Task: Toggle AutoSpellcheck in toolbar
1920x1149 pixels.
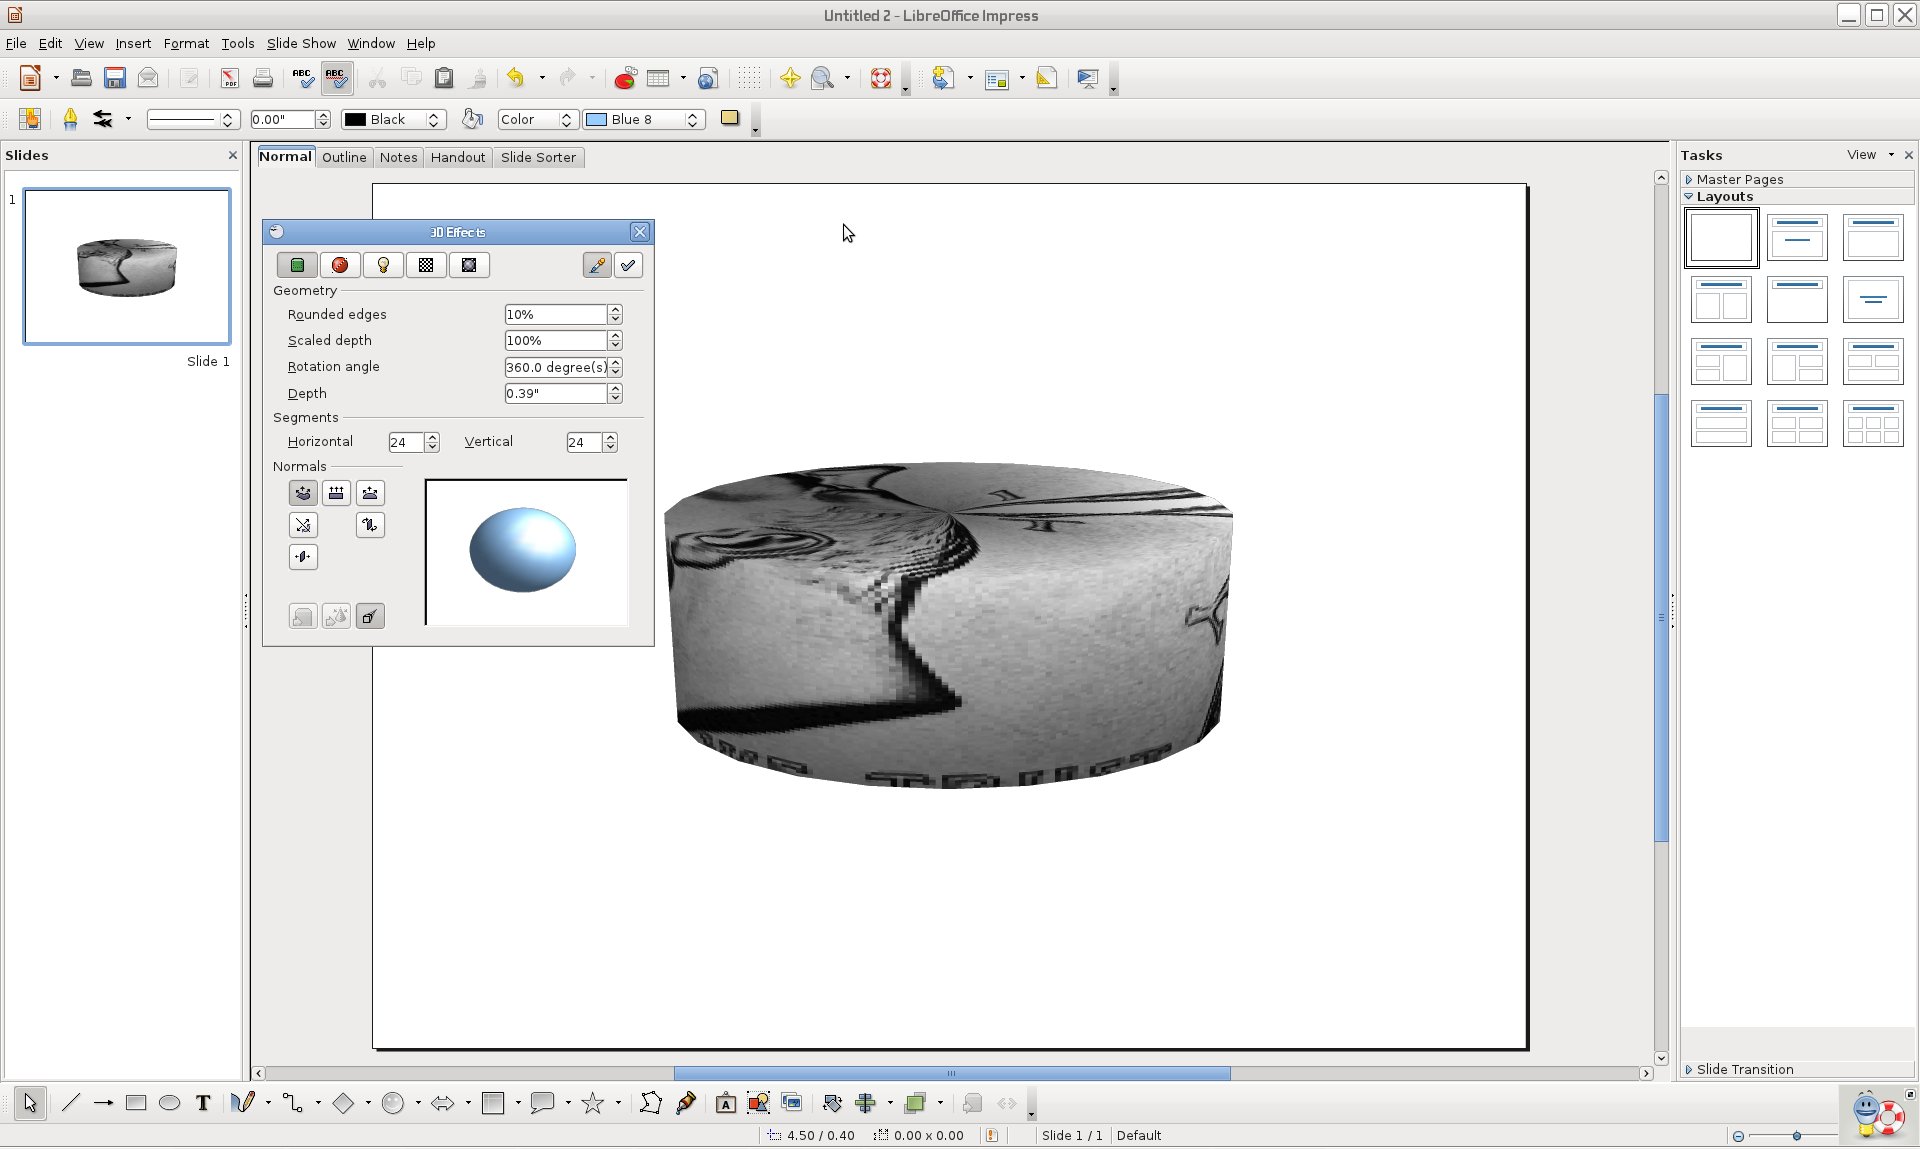Action: (336, 78)
